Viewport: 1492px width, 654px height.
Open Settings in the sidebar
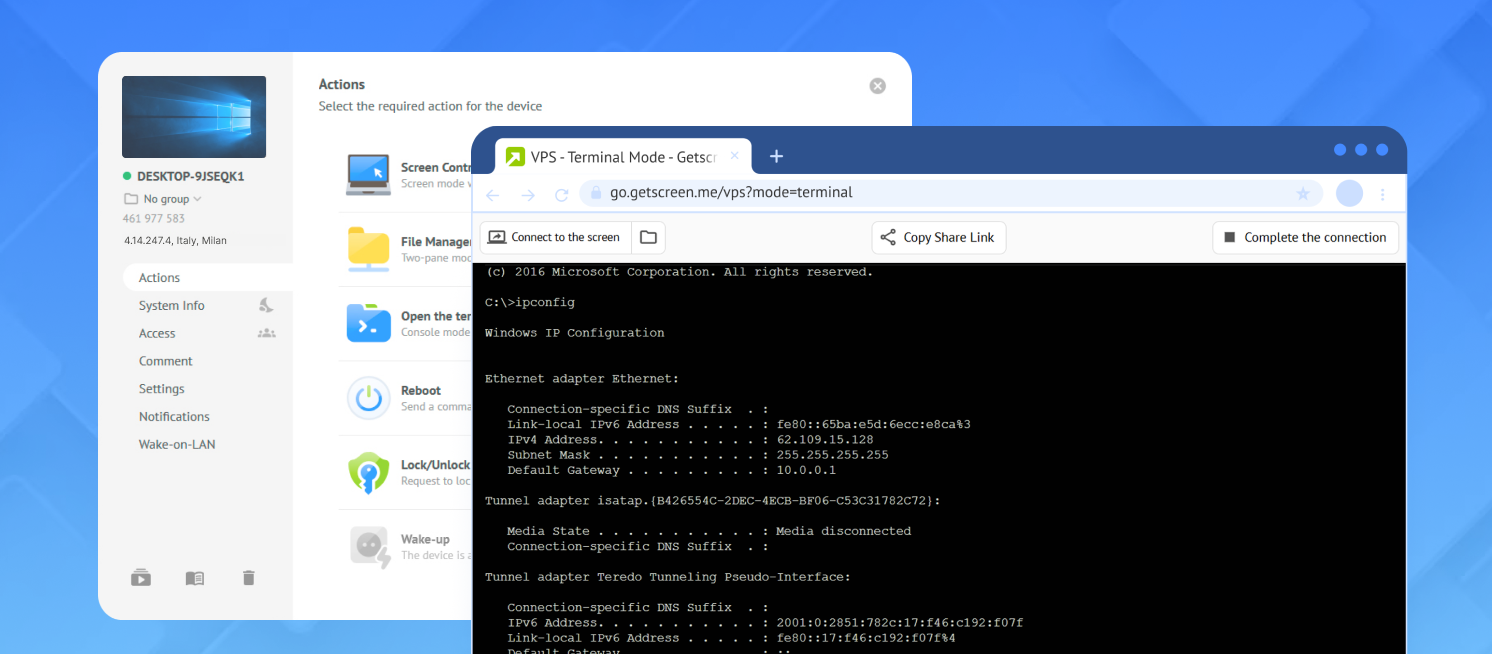(162, 389)
